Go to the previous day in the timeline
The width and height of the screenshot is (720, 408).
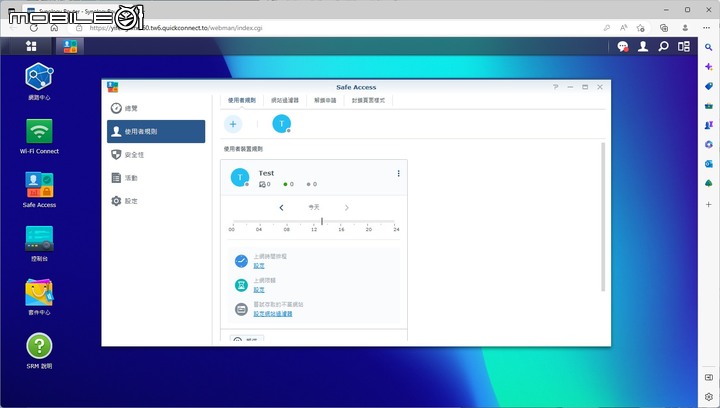coord(281,207)
